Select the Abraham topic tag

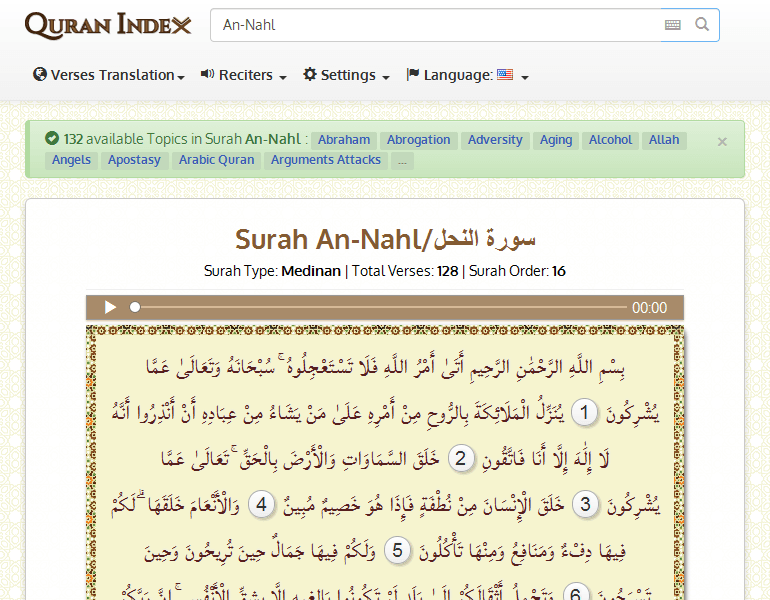click(x=344, y=140)
